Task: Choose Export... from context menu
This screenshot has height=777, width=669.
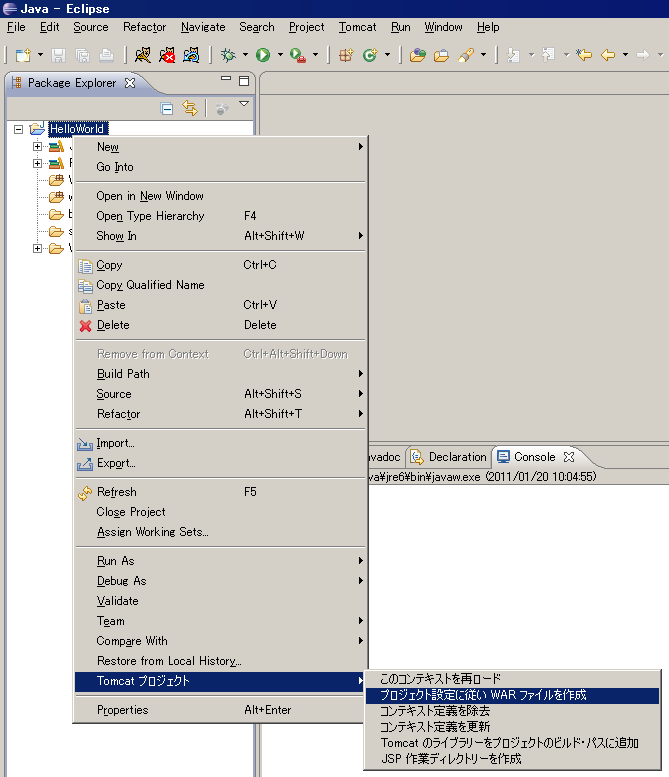Action: tap(221, 463)
